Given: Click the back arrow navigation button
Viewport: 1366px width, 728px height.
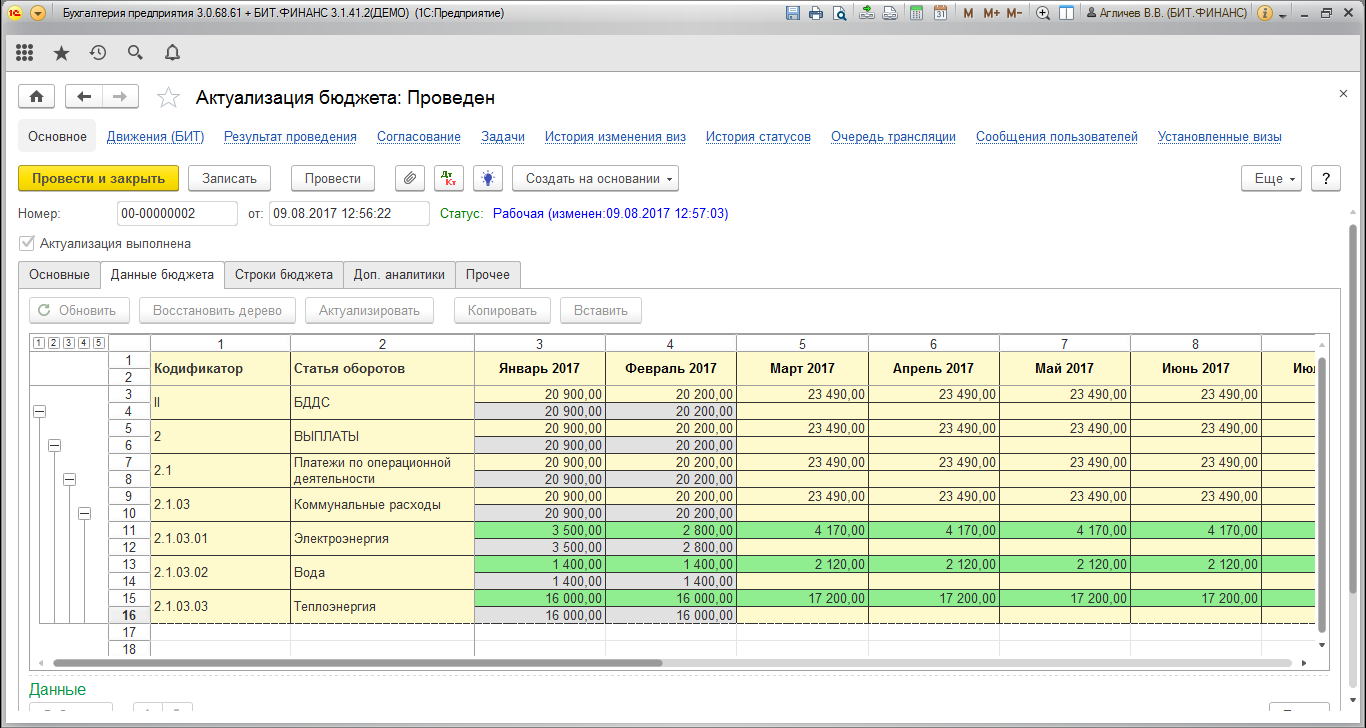Looking at the screenshot, I should (x=84, y=96).
